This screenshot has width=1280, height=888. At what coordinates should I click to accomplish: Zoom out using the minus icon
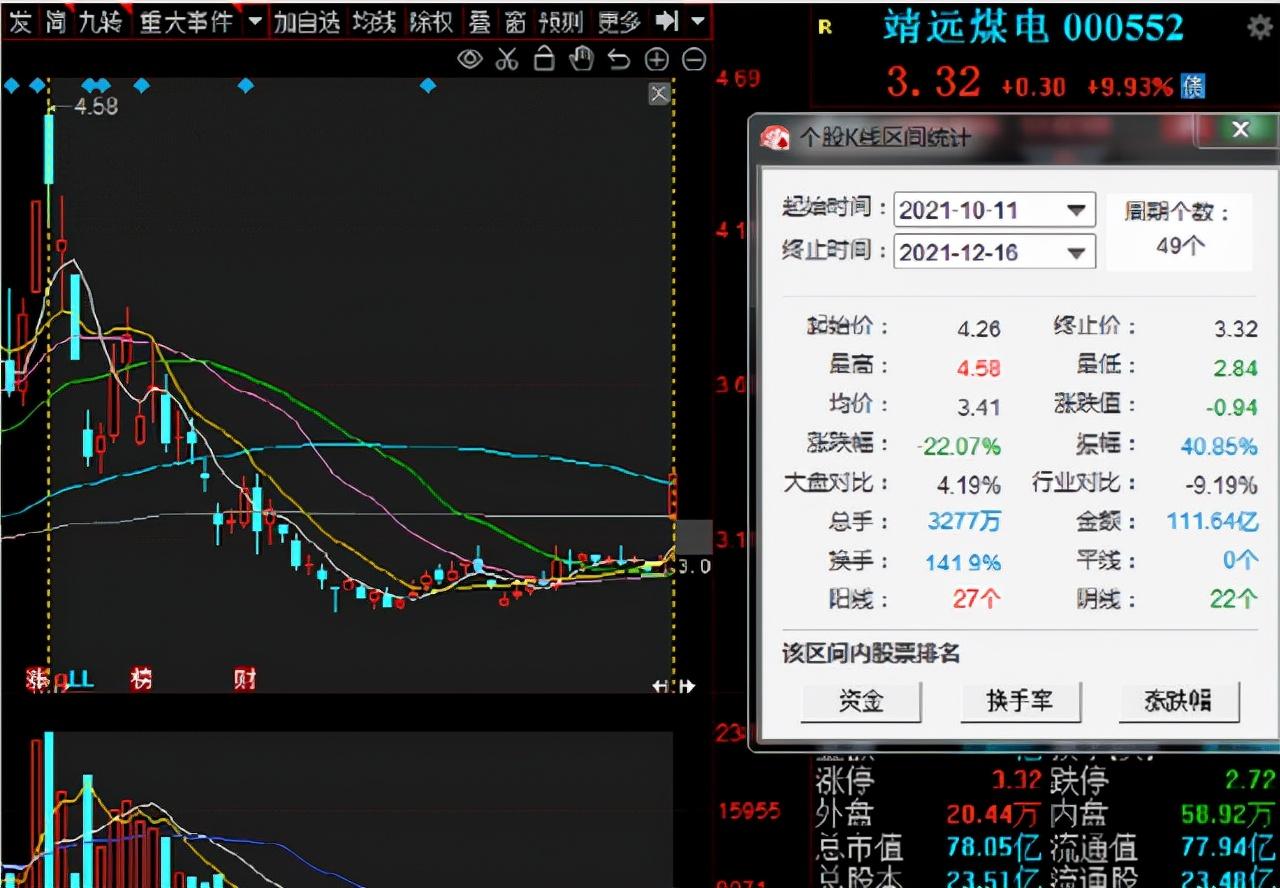tap(694, 59)
